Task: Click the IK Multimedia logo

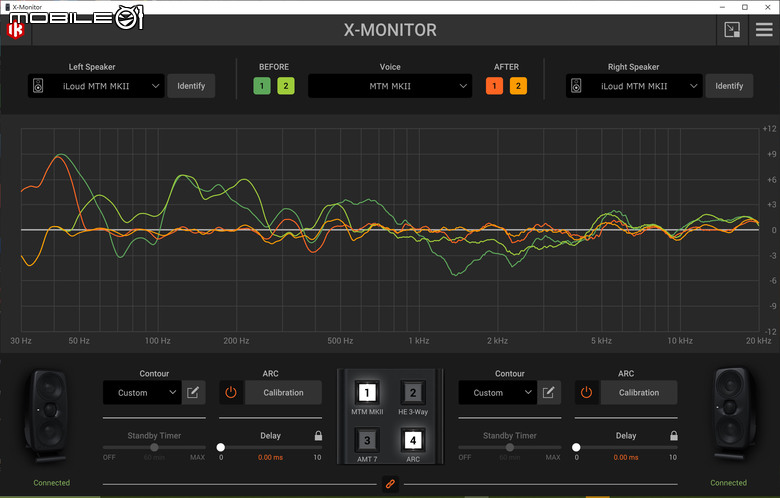Action: coord(15,30)
